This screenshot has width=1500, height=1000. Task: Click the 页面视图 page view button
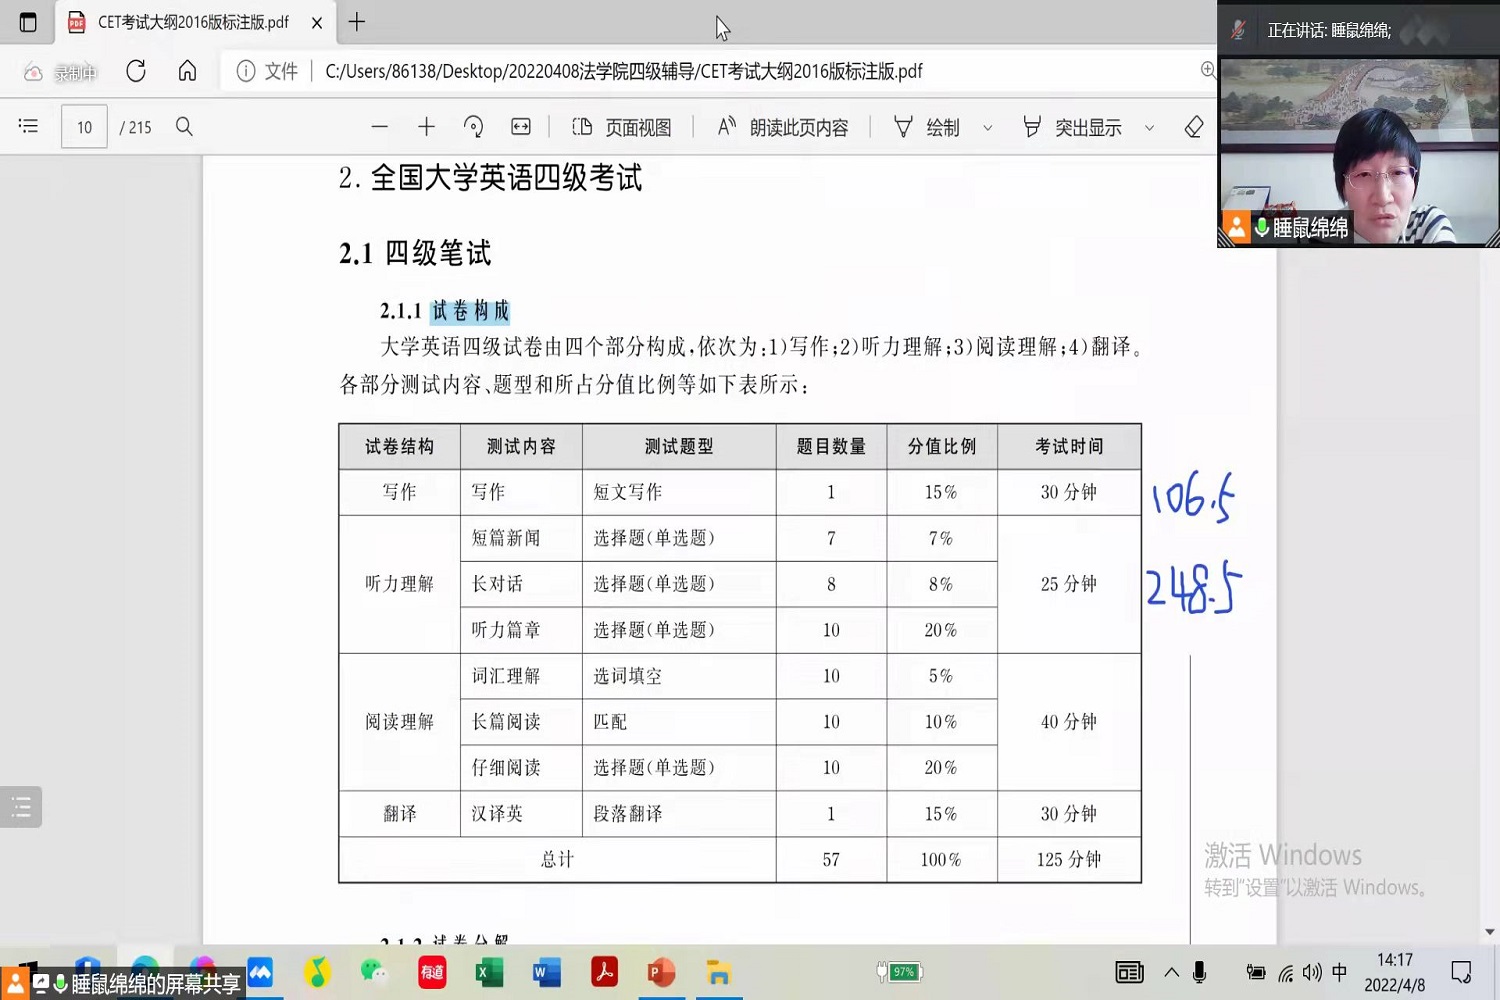[622, 127]
